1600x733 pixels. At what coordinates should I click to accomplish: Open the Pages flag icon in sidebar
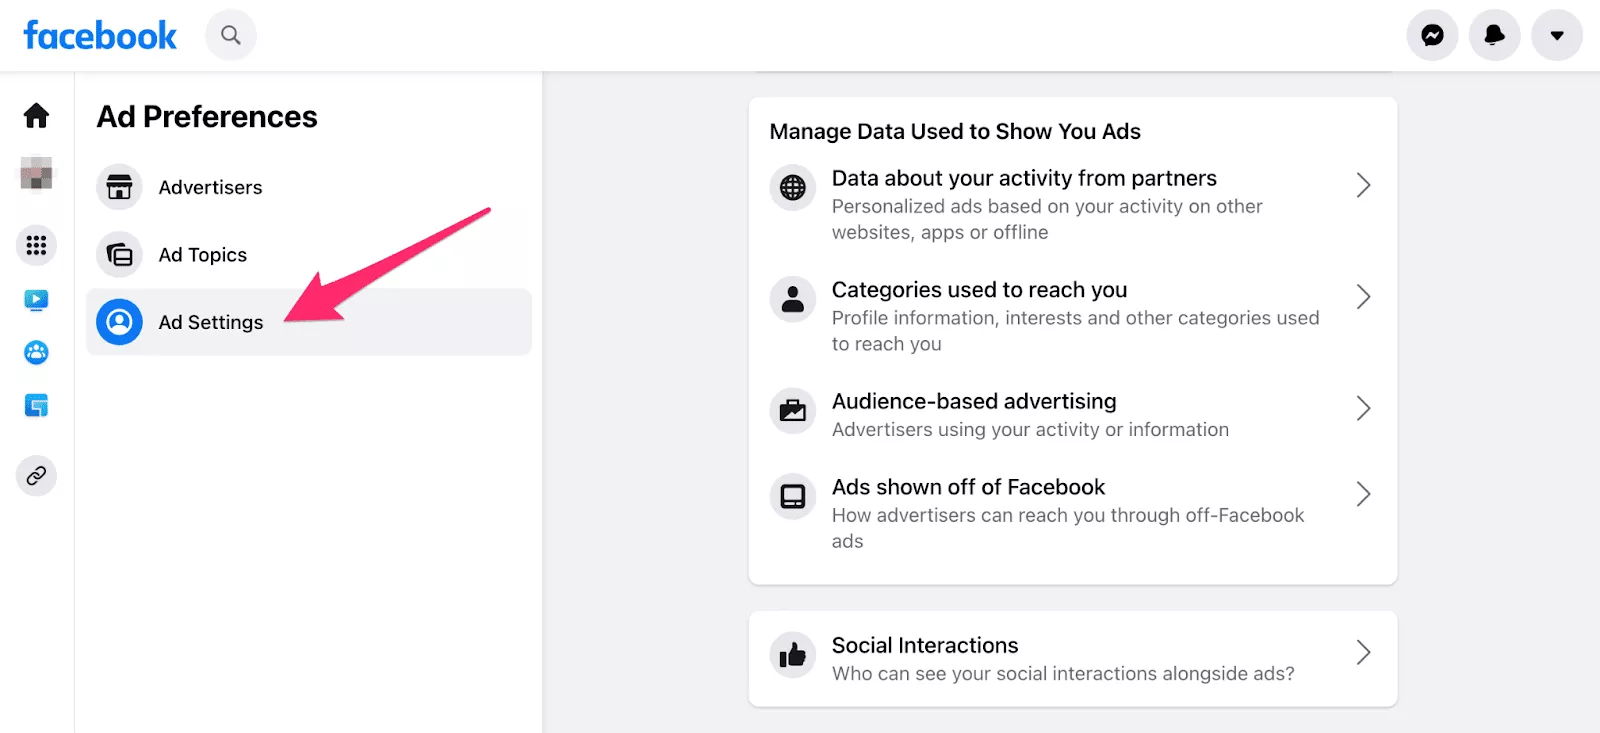click(37, 406)
